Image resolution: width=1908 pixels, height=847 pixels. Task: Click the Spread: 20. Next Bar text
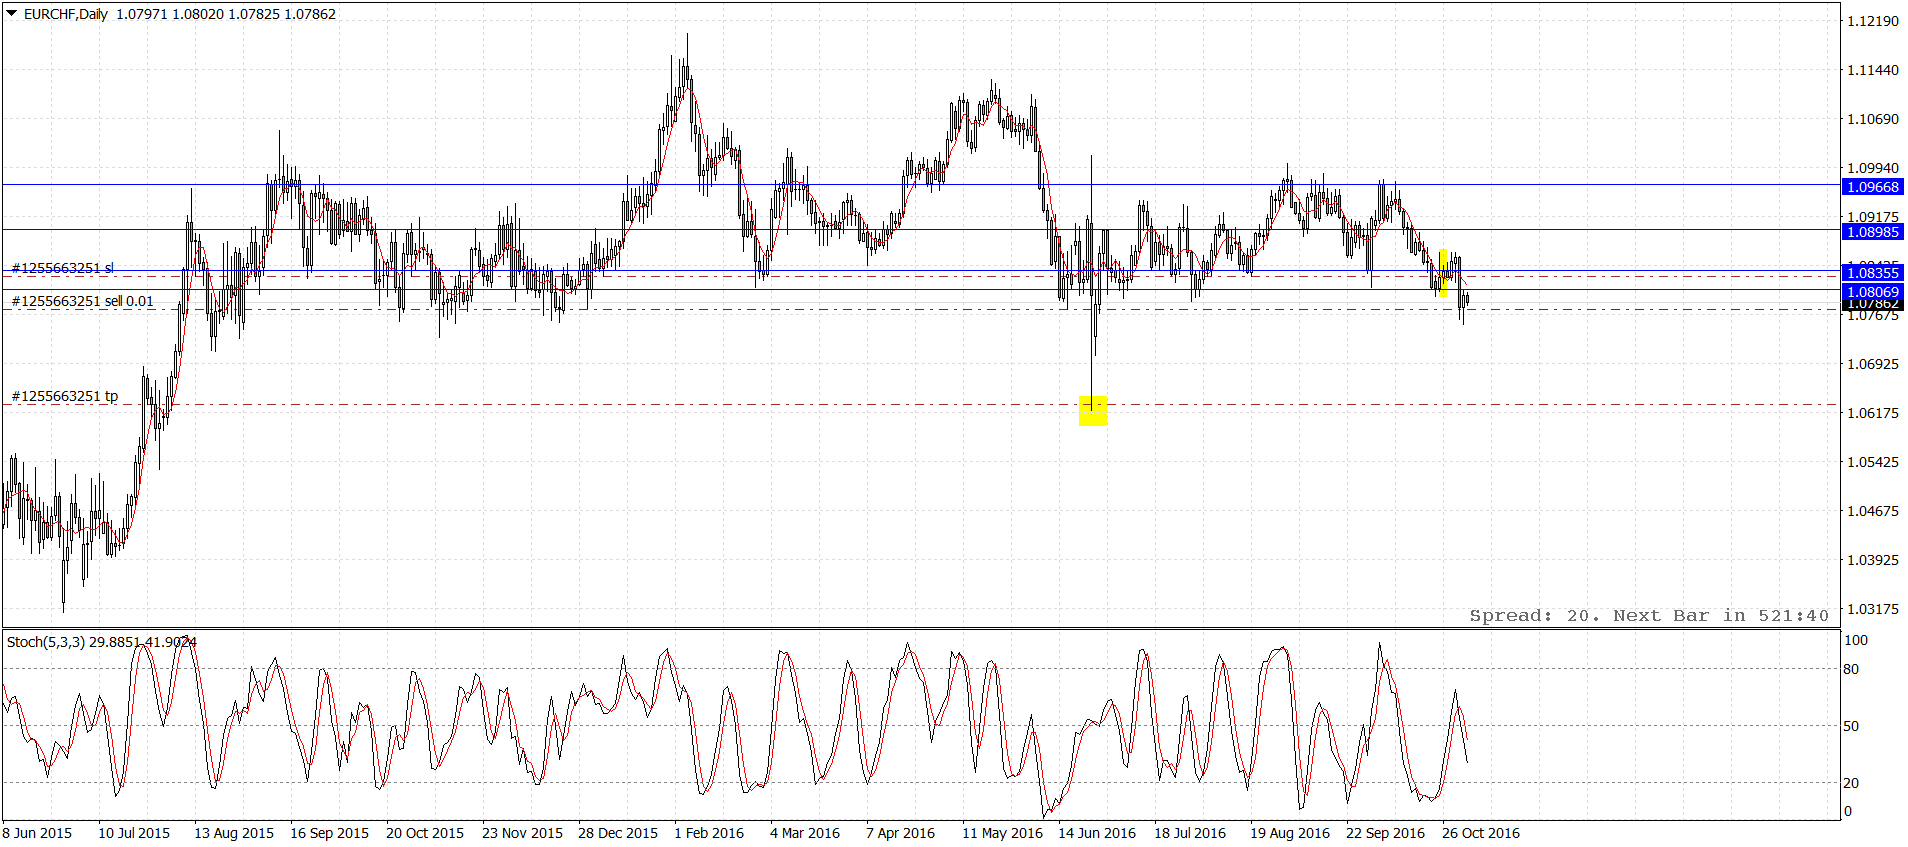1649,616
